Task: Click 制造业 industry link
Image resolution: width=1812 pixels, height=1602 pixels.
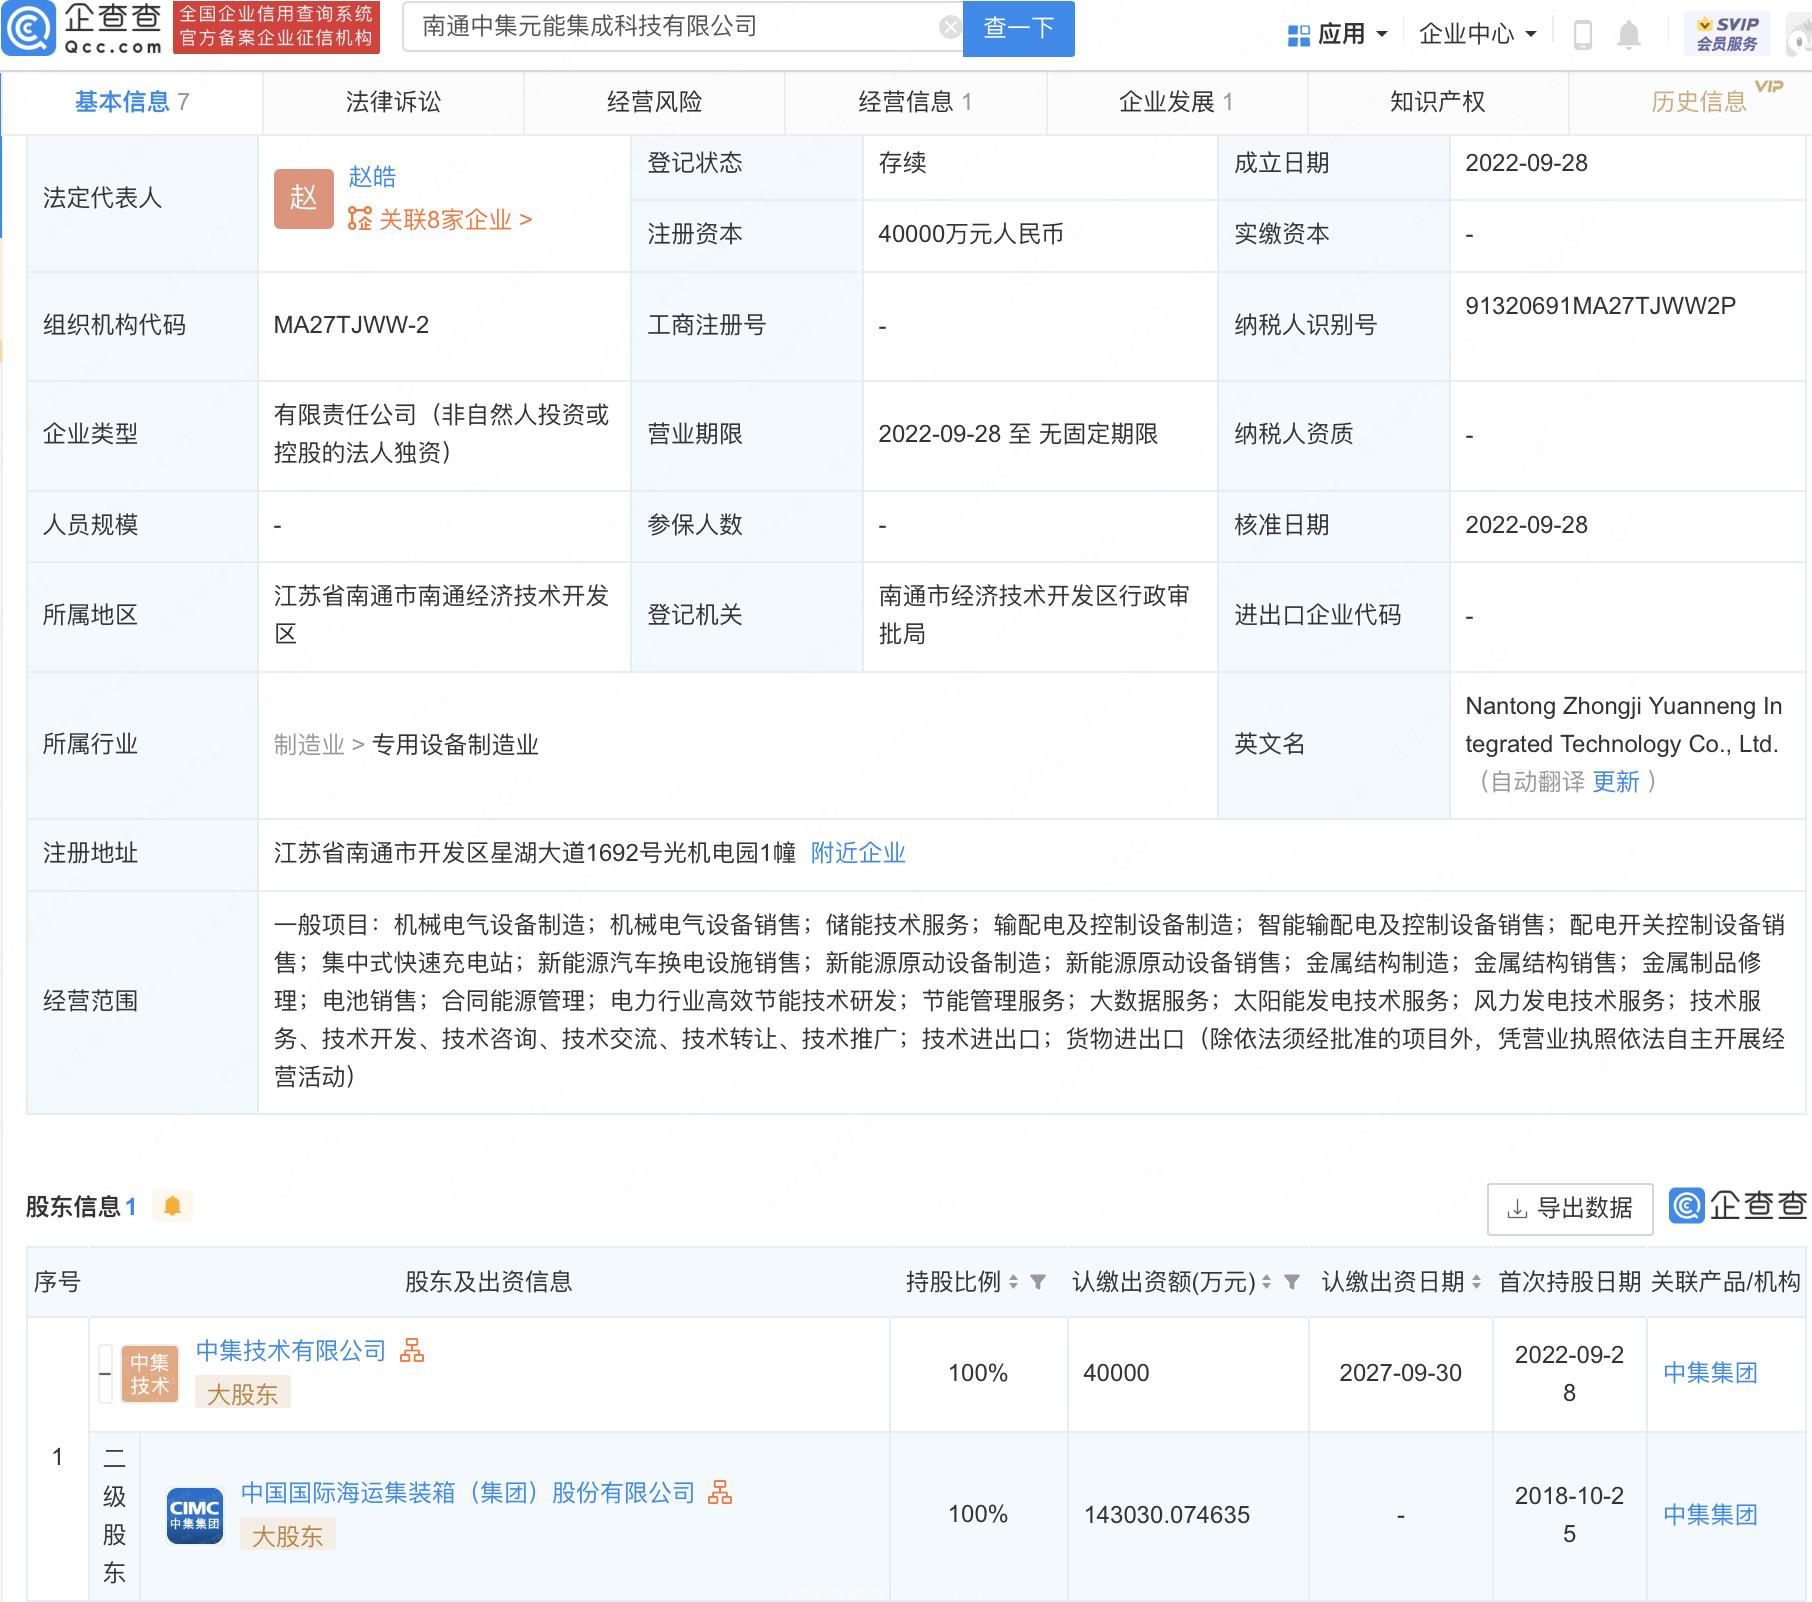Action: 309,745
